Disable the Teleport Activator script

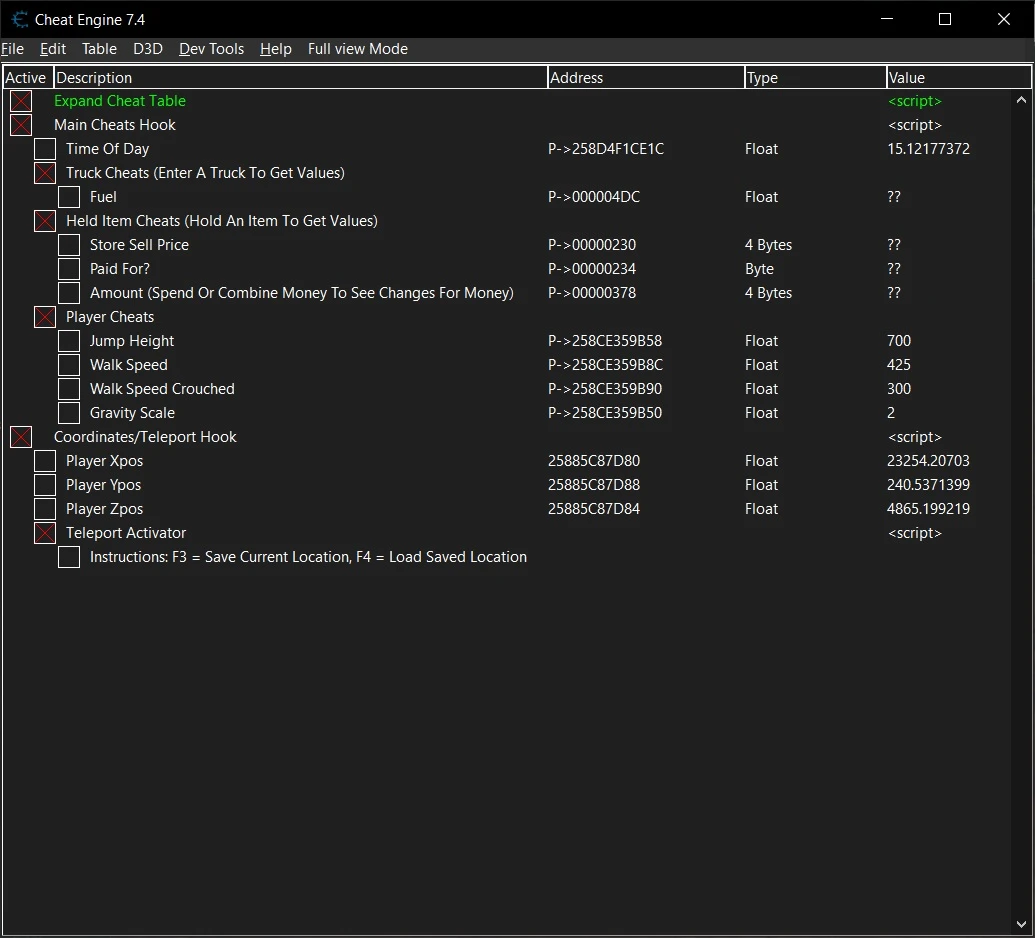pos(44,532)
